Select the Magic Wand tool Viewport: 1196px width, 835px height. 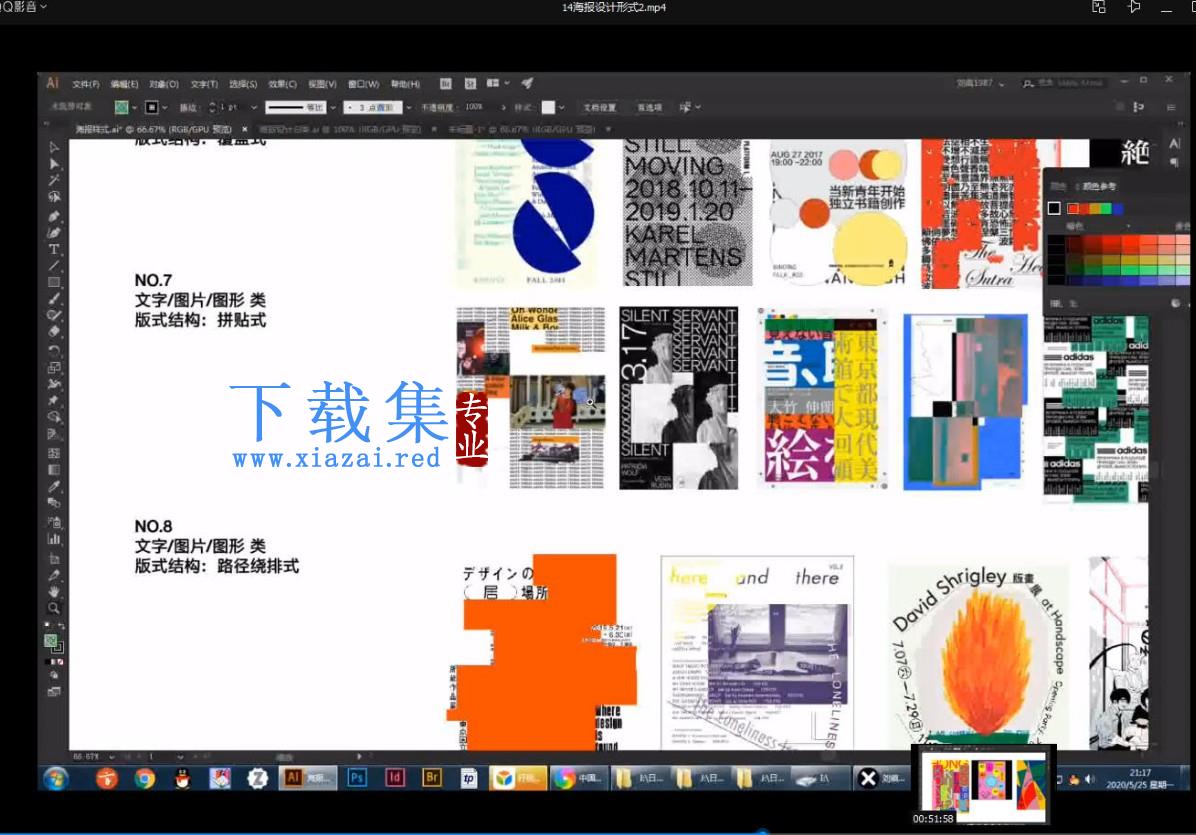tap(54, 181)
